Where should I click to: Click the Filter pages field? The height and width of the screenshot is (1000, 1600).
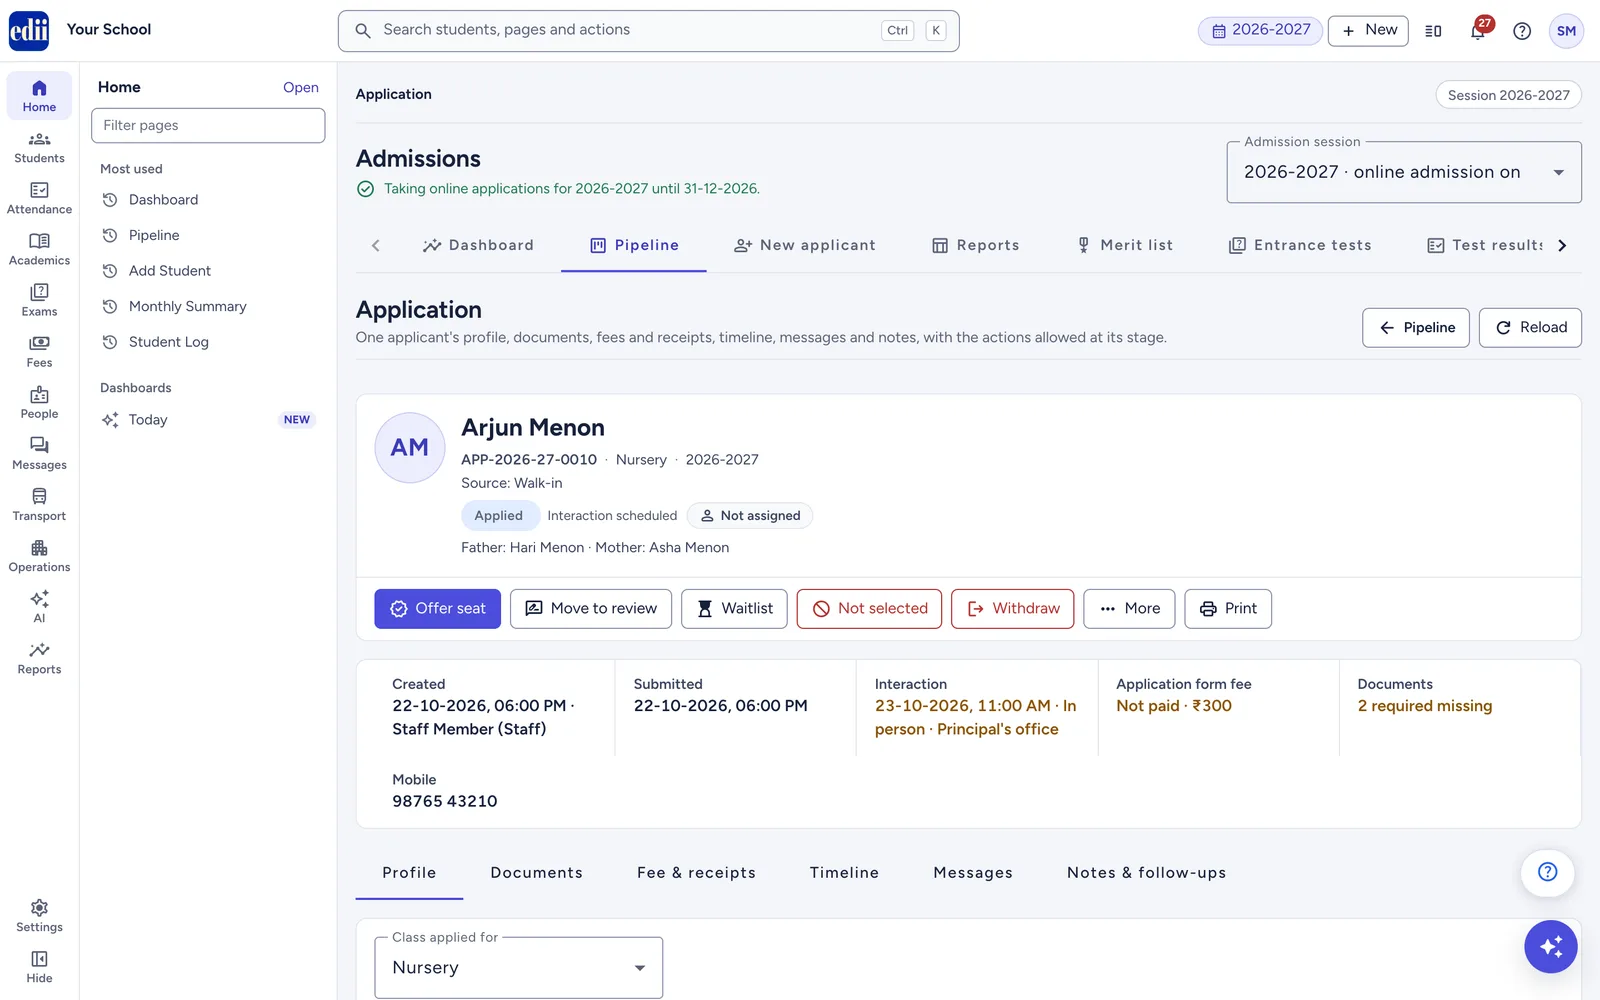208,125
